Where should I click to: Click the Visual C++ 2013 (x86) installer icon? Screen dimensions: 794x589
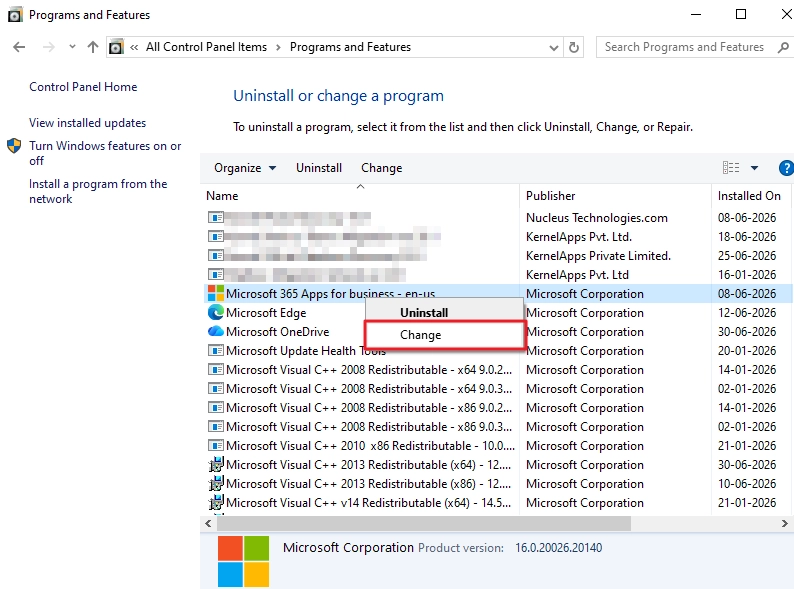pos(216,484)
